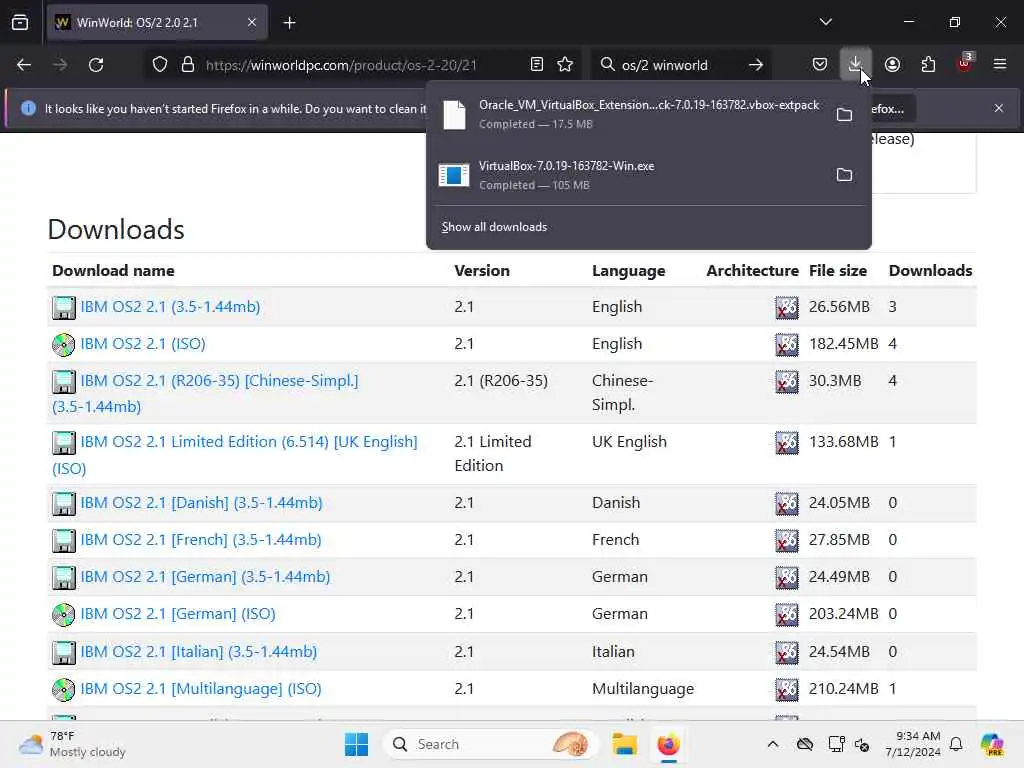Click the browser back arrow
This screenshot has height=768, width=1024.
(24, 65)
